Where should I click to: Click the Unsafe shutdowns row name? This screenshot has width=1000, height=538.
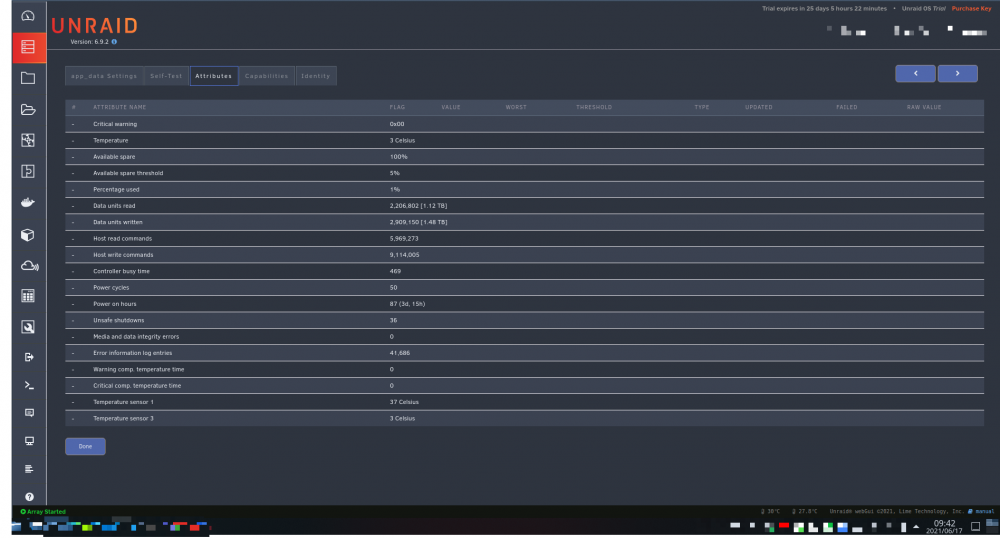click(x=119, y=321)
